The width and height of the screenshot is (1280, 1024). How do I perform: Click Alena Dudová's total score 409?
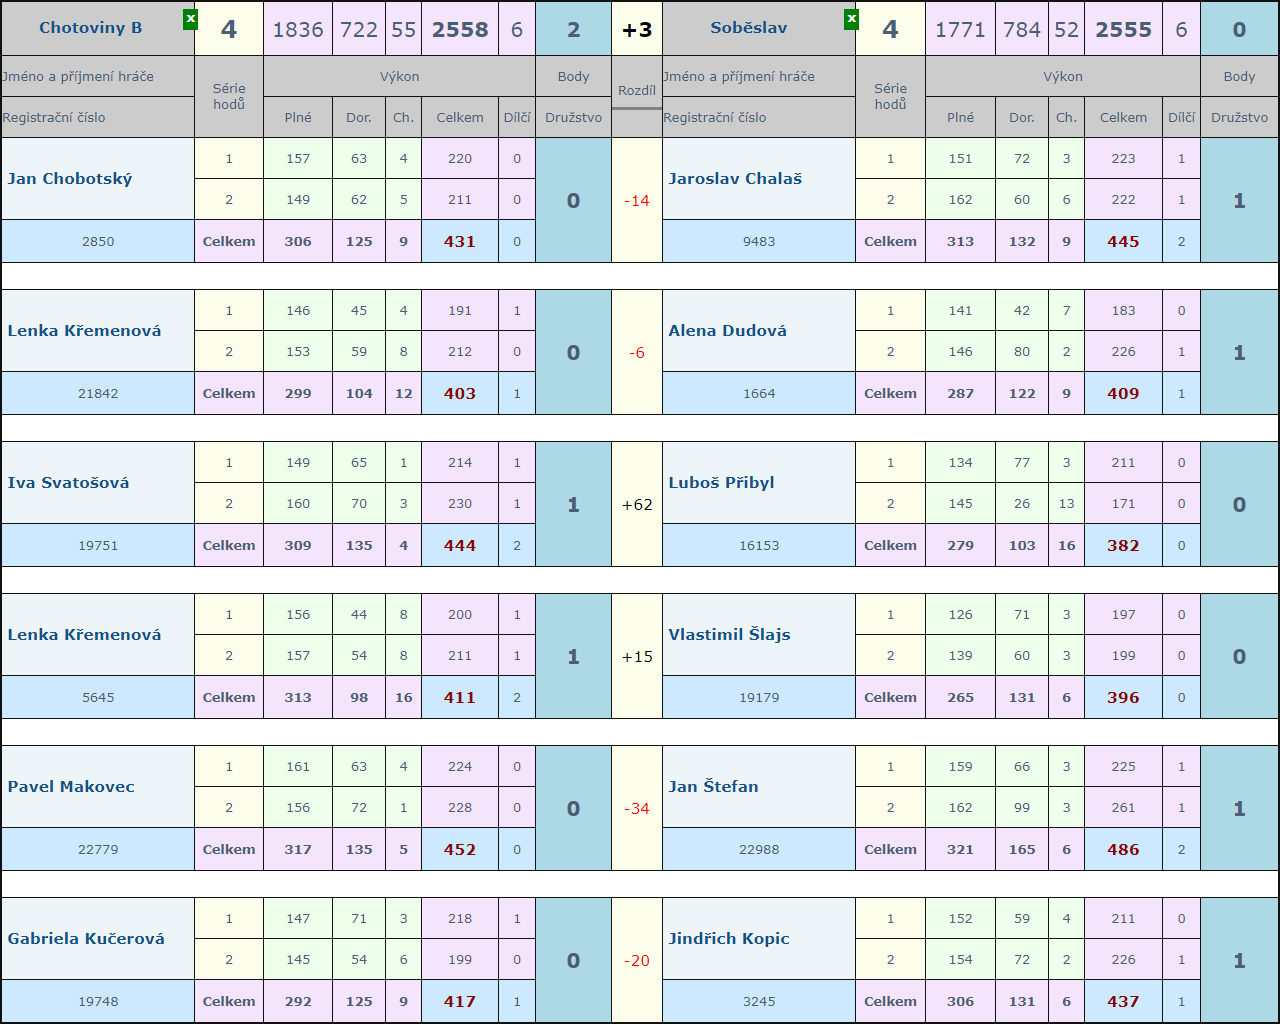1123,393
